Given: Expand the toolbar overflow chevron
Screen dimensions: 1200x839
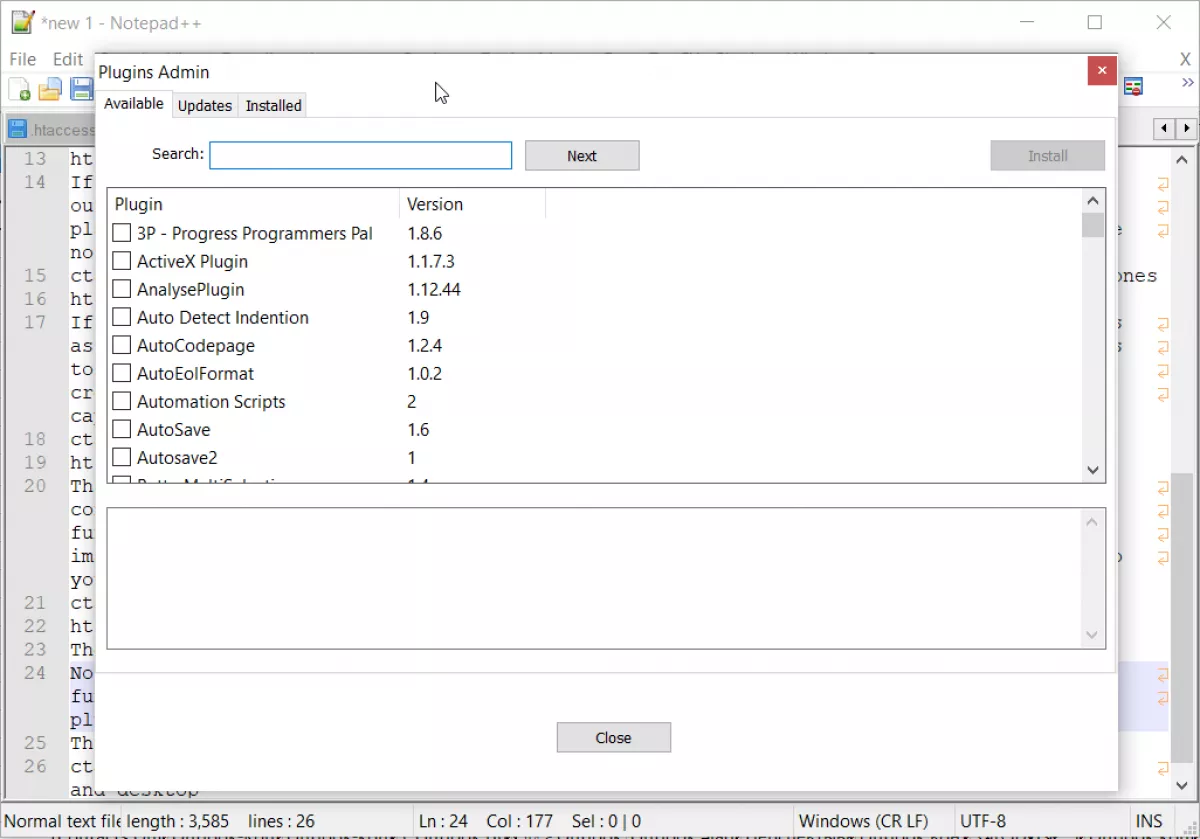Looking at the screenshot, I should coord(1188,83).
